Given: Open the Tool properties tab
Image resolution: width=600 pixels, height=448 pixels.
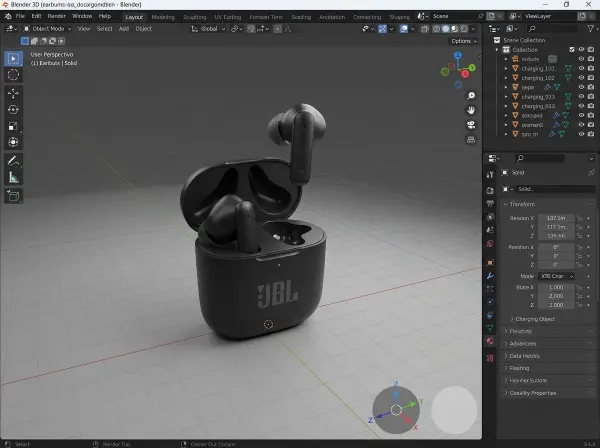Looking at the screenshot, I should pyautogui.click(x=490, y=174).
